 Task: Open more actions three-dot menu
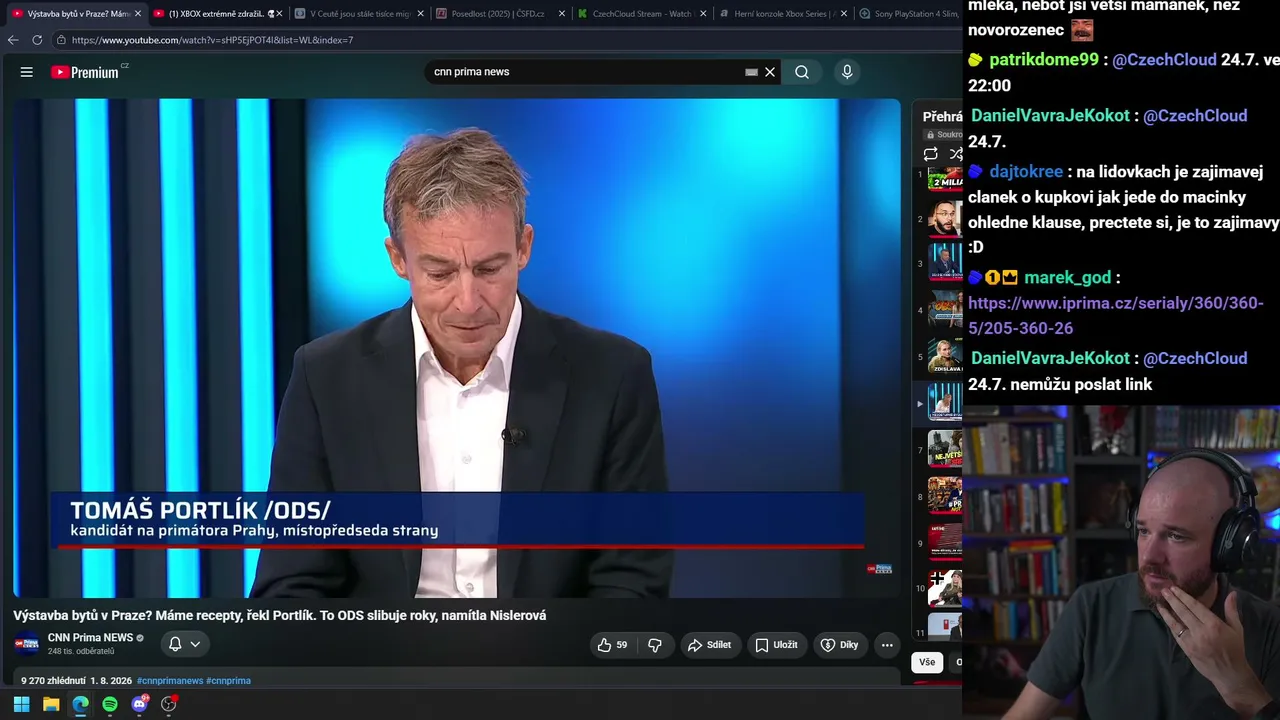point(887,645)
